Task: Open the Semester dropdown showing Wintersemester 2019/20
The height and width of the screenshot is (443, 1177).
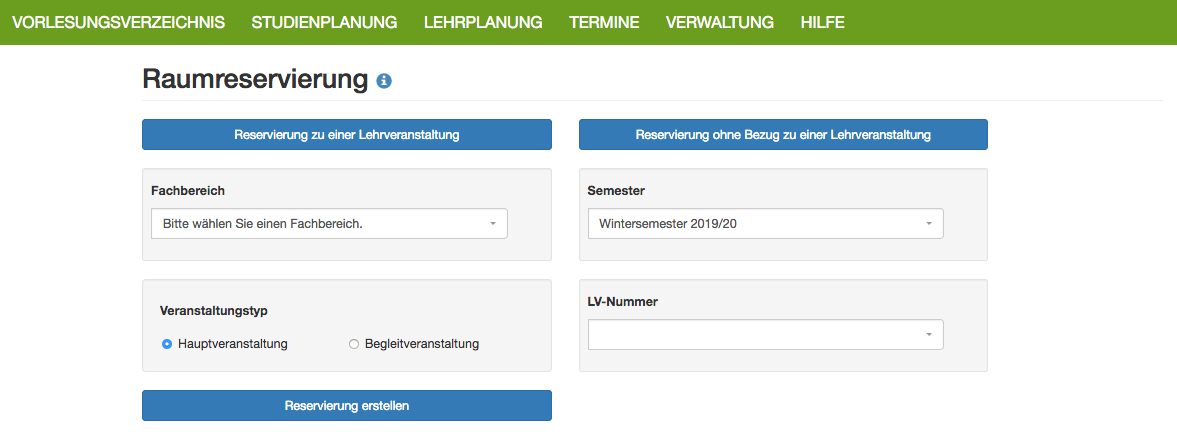Action: point(766,224)
